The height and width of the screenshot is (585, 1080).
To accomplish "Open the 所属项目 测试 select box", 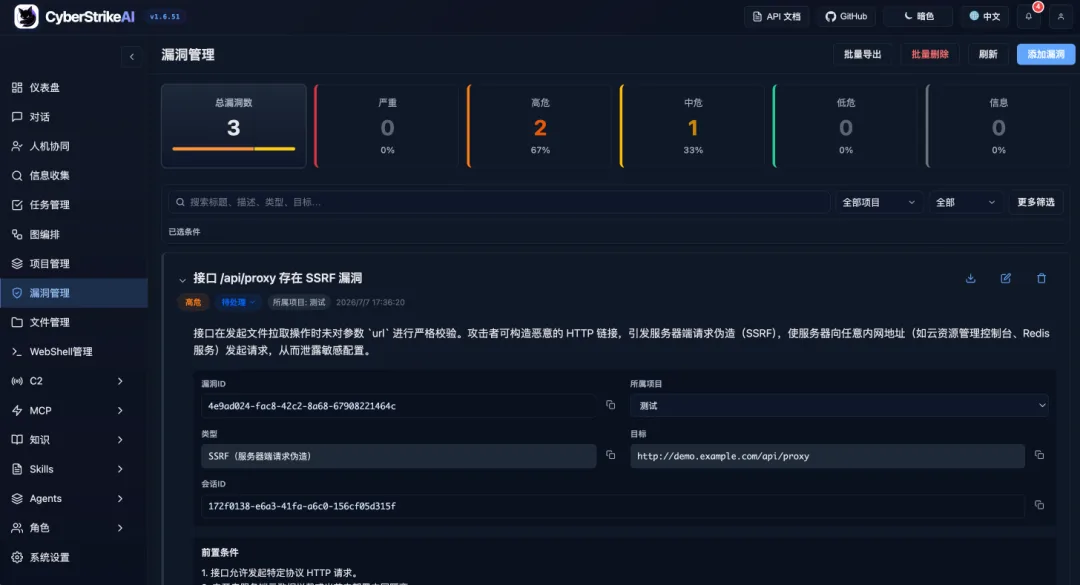I will tap(839, 406).
